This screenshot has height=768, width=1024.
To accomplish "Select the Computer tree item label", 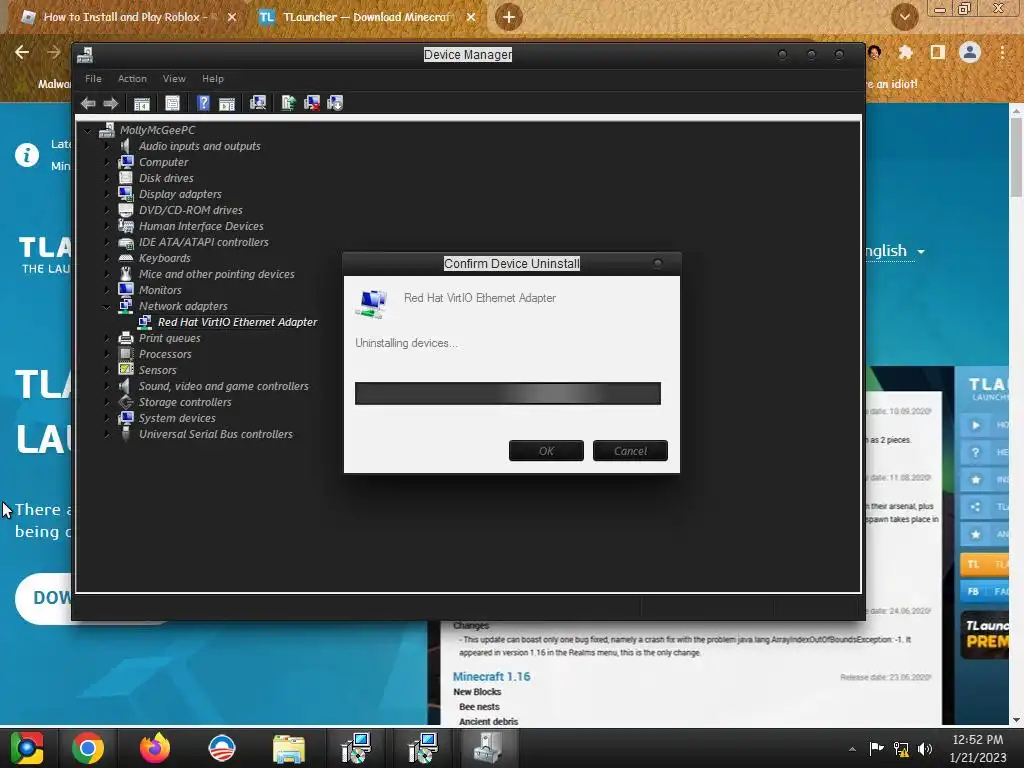I will click(x=163, y=162).
